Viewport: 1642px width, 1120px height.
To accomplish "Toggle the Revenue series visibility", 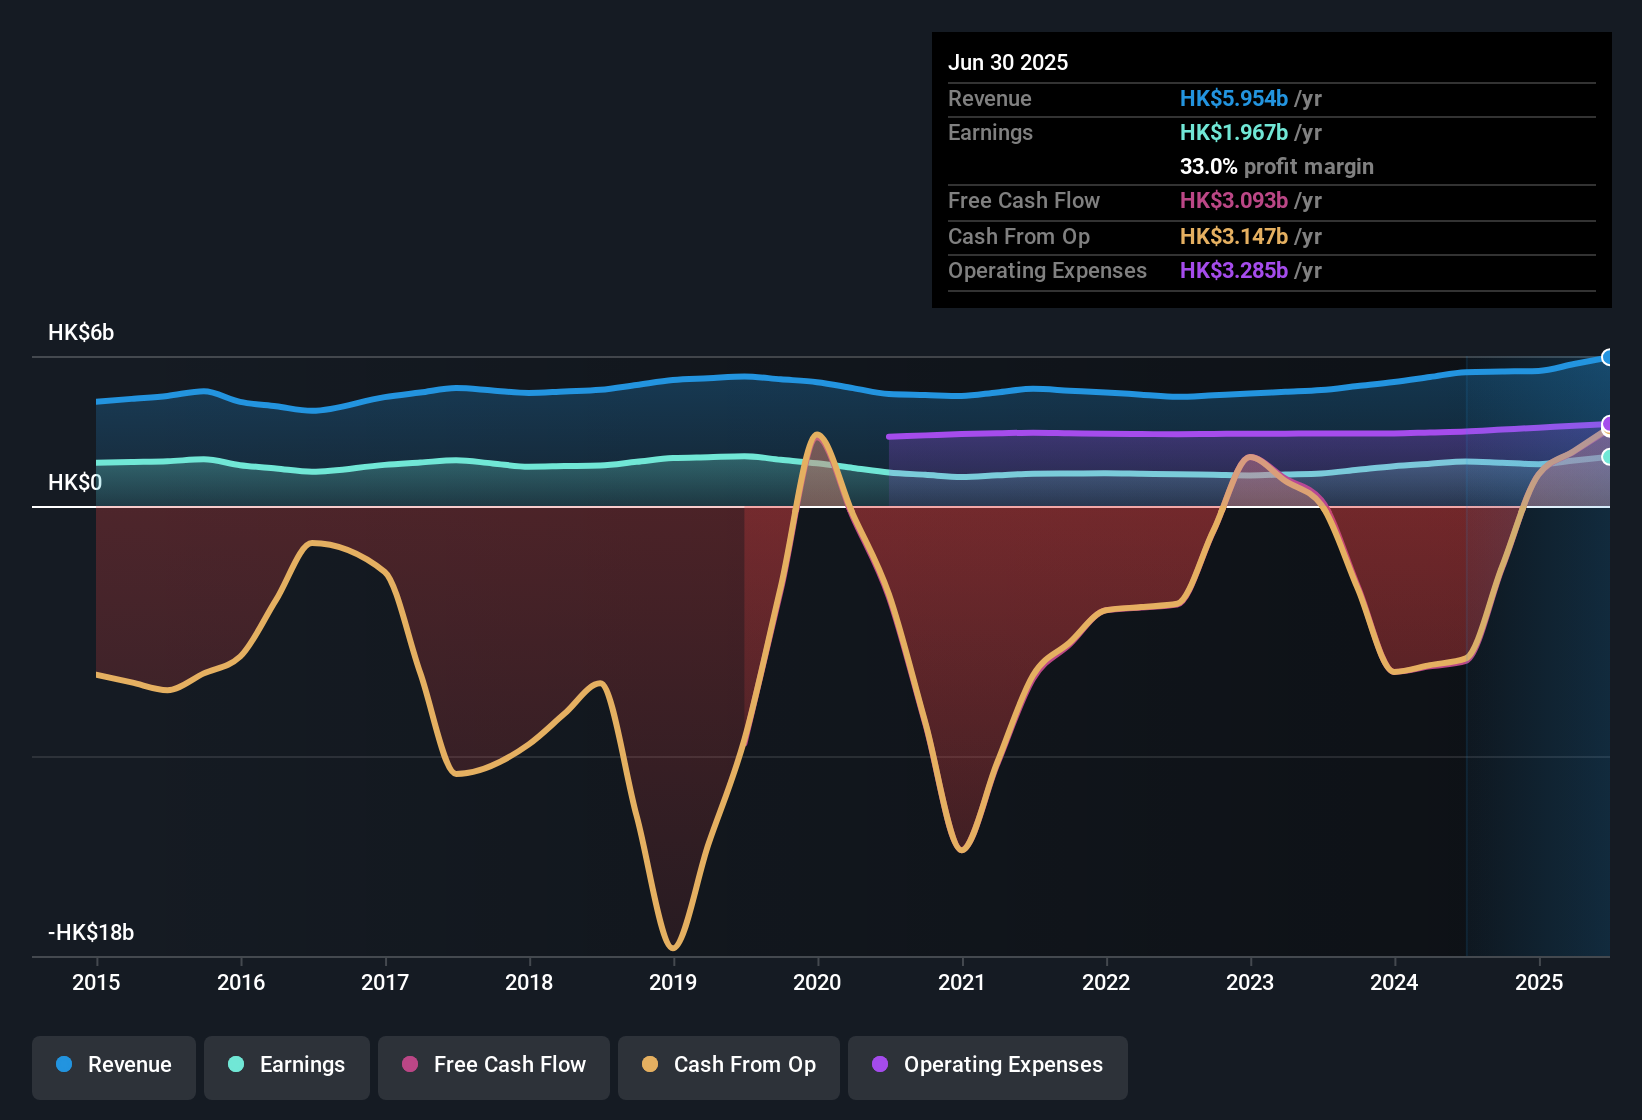I will tap(113, 1065).
